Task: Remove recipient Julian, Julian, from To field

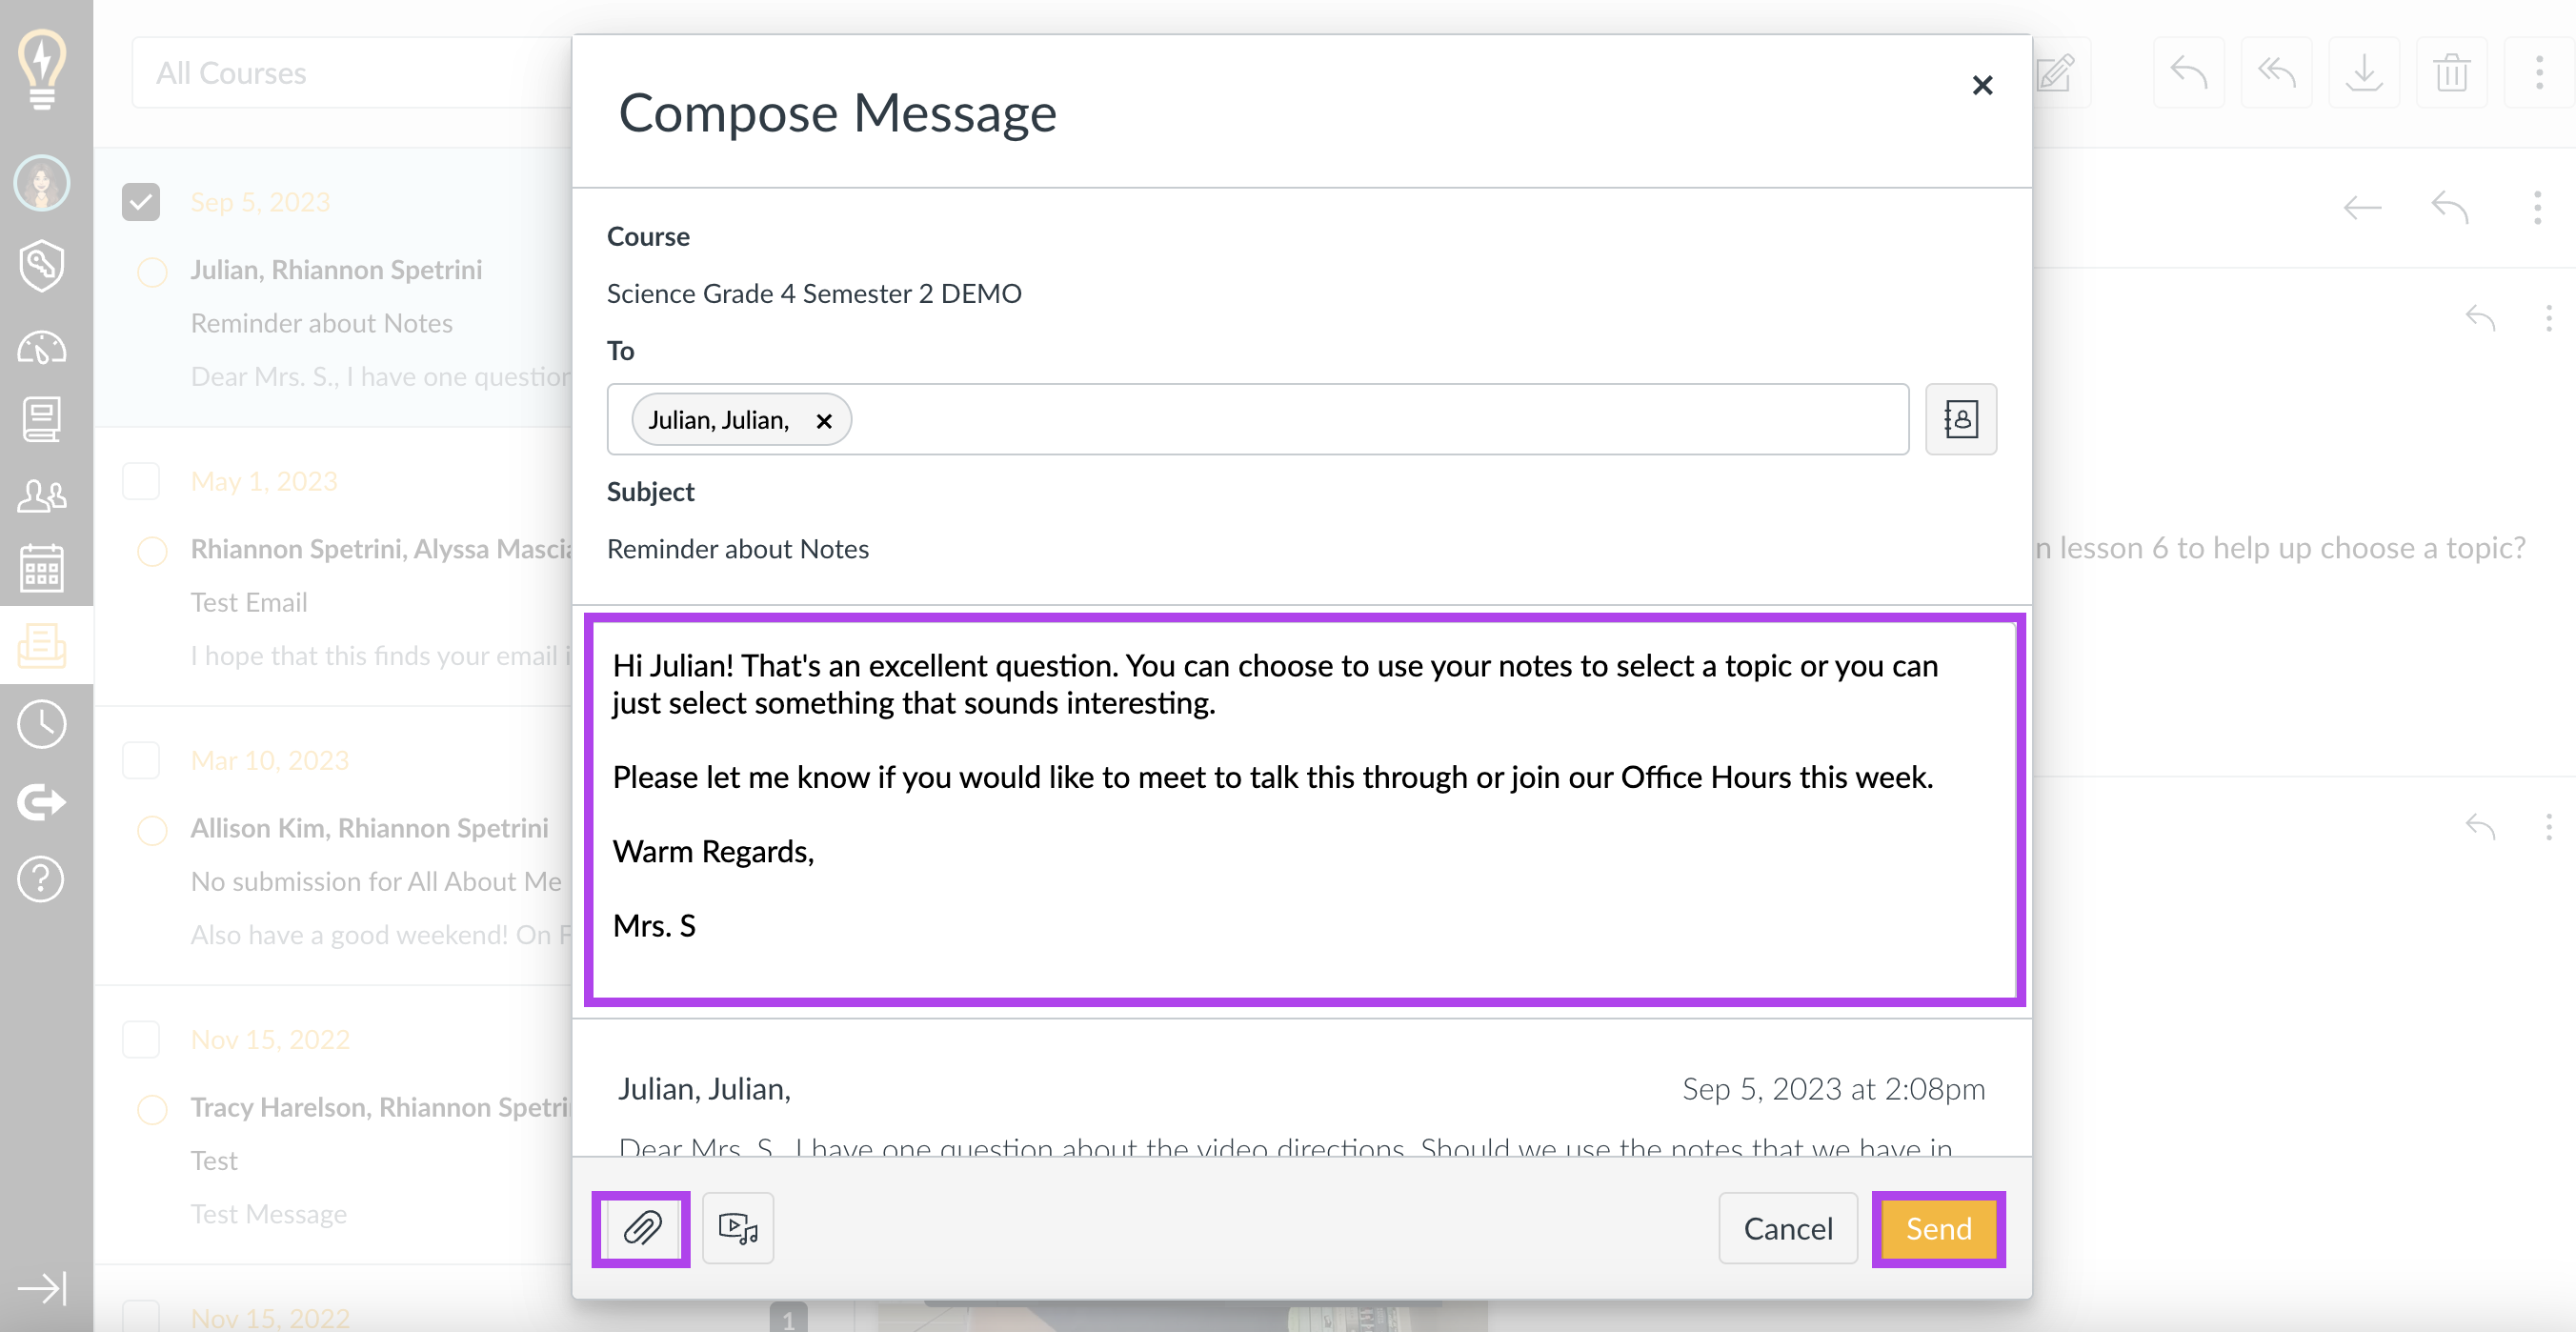Action: [x=824, y=421]
